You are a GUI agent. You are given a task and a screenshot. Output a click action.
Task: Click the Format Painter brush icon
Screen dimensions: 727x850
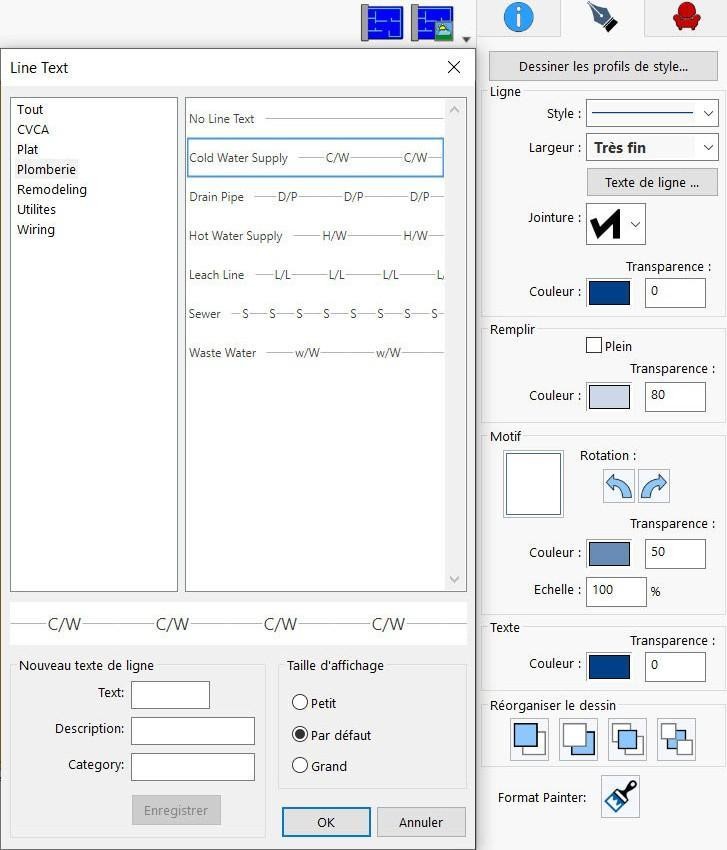620,796
